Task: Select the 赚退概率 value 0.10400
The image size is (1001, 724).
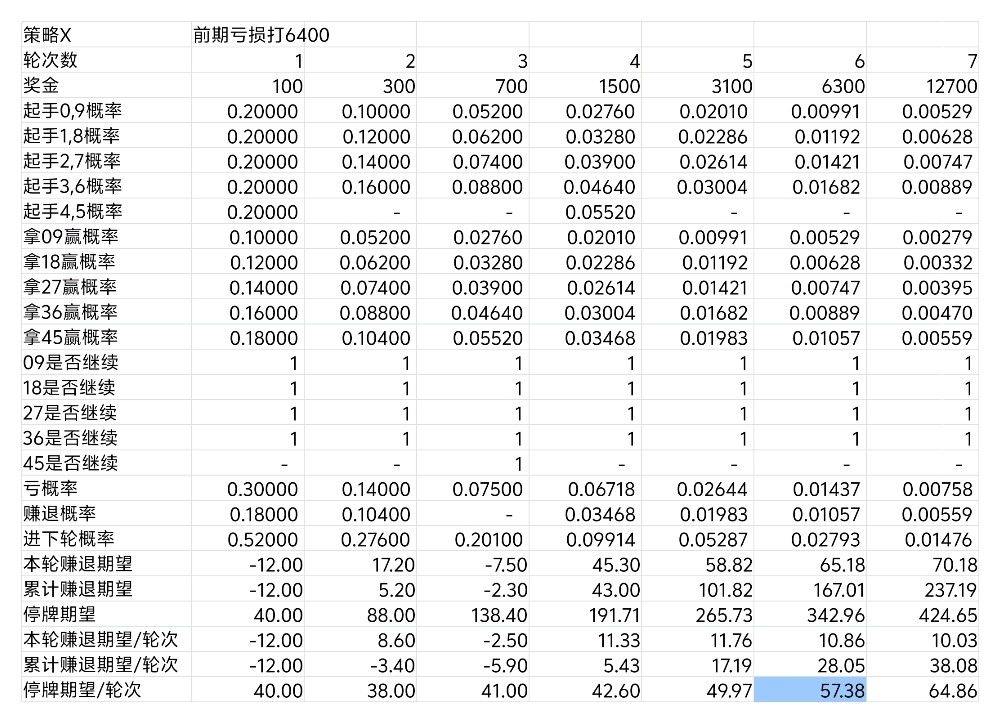Action: (376, 514)
